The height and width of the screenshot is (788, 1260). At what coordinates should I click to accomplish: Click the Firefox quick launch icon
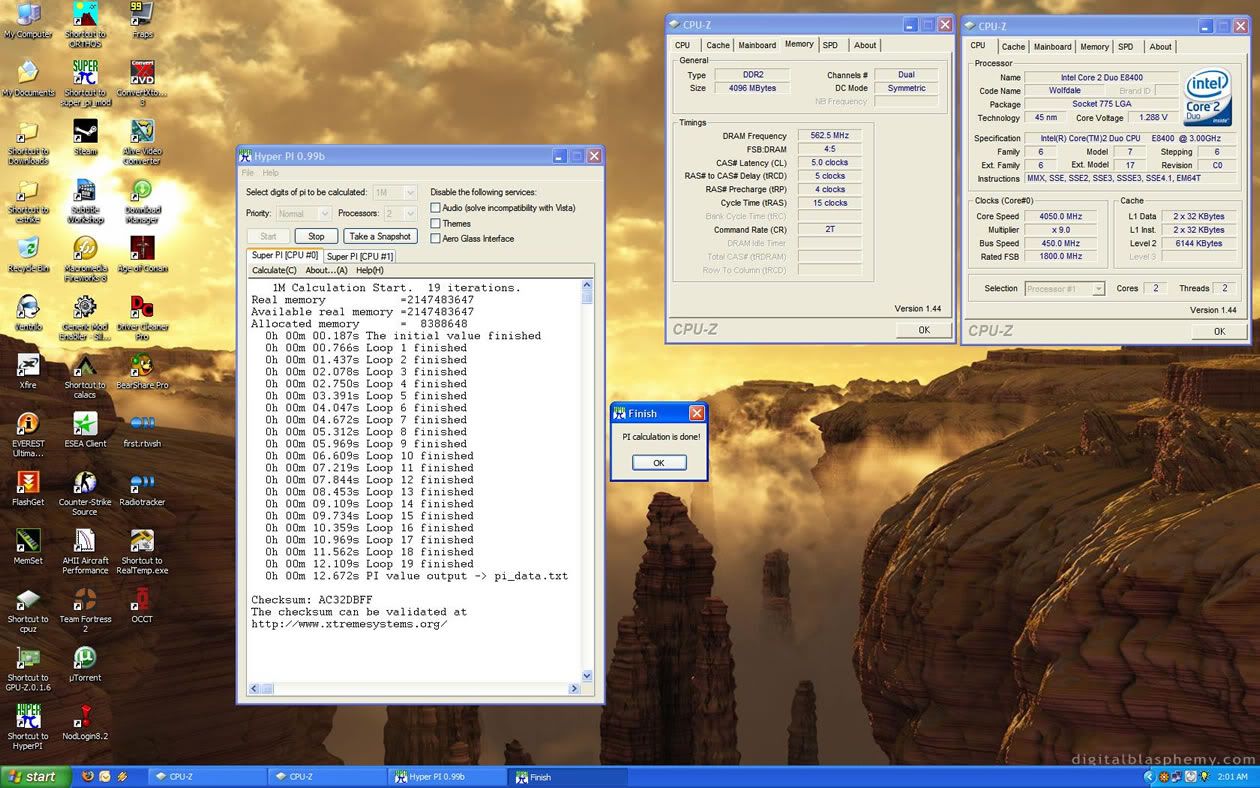(x=89, y=776)
